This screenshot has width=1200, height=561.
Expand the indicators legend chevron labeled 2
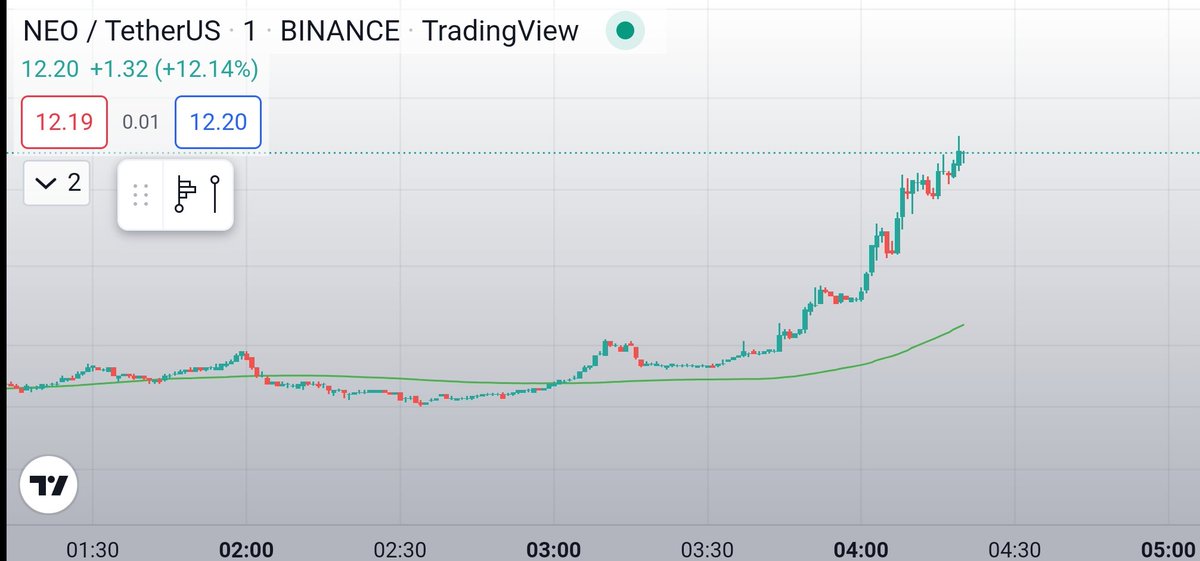[x=57, y=183]
